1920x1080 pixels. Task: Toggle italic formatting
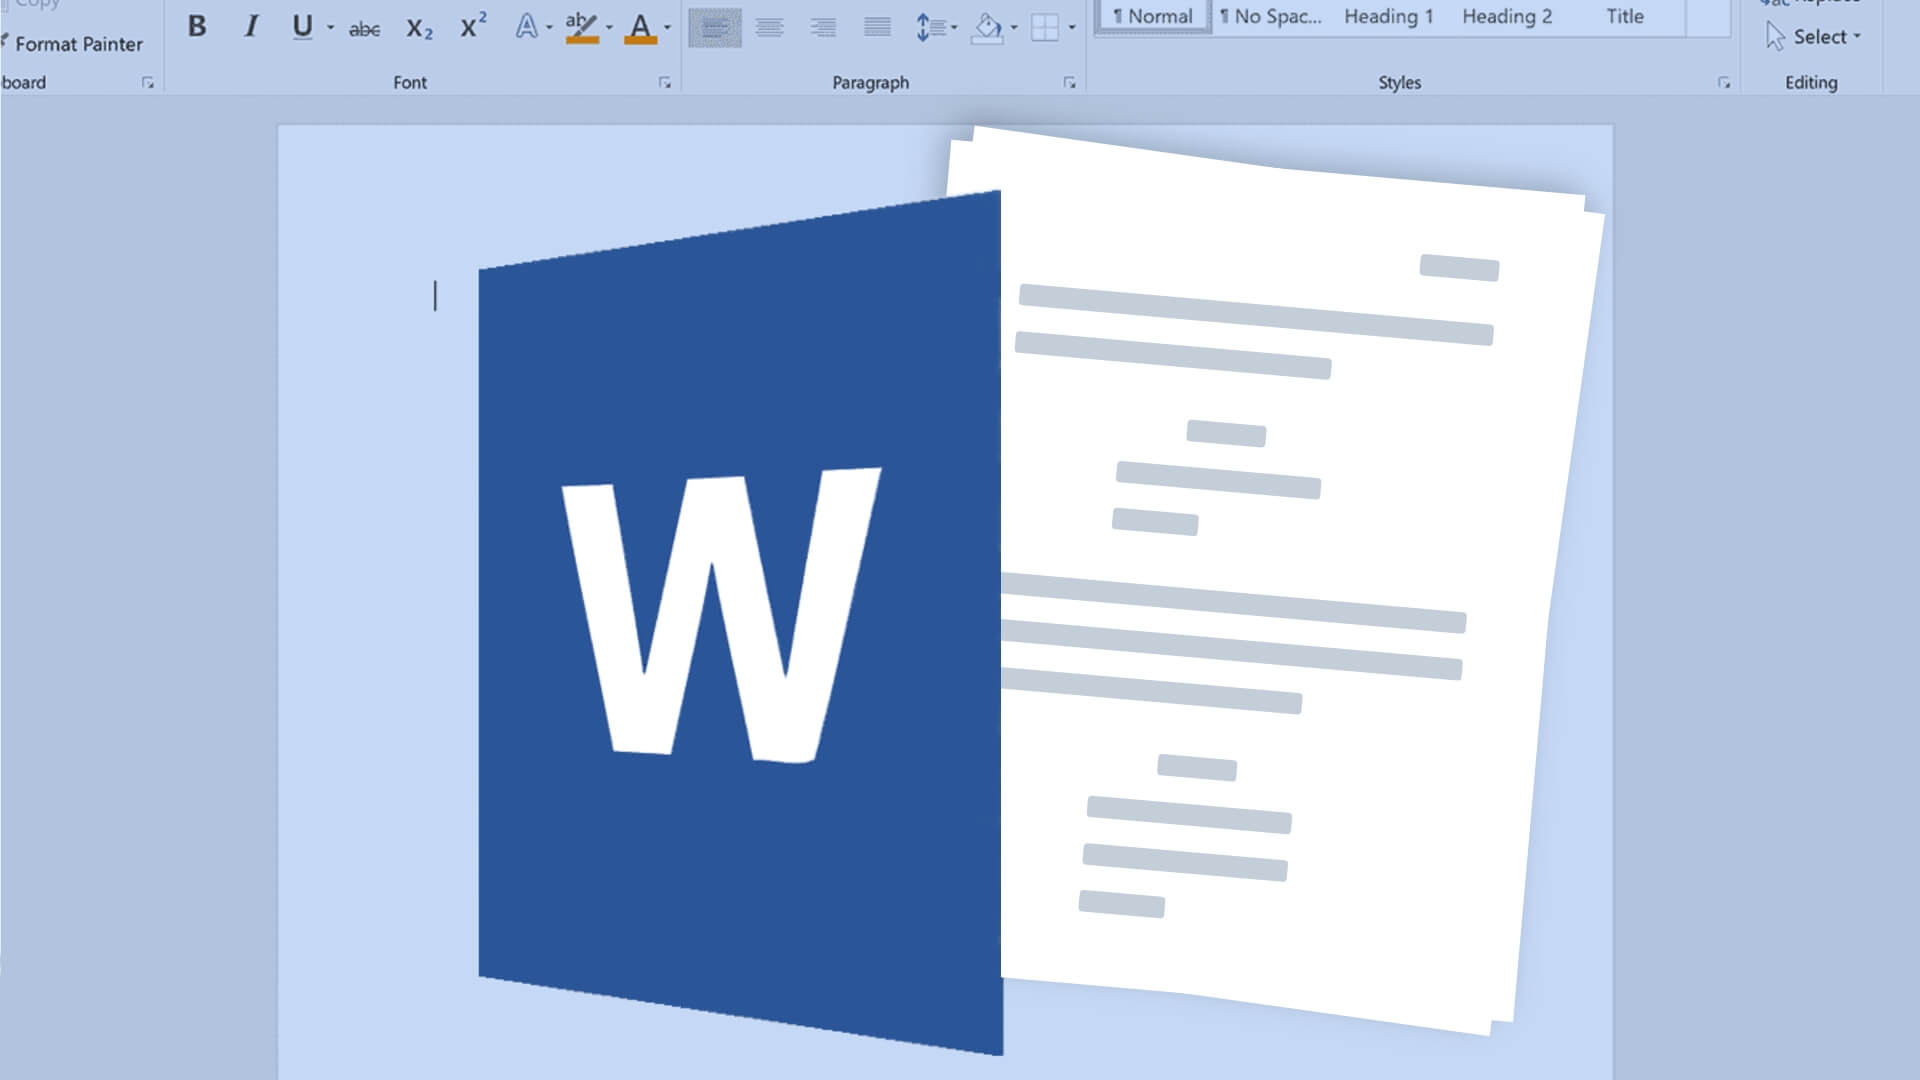click(x=251, y=27)
